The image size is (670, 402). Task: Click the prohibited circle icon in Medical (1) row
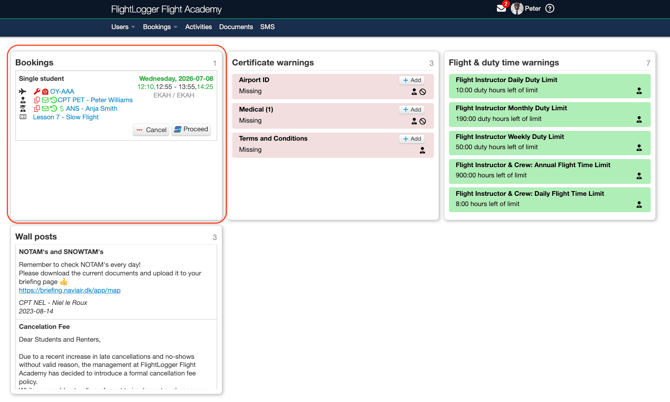[x=423, y=121]
